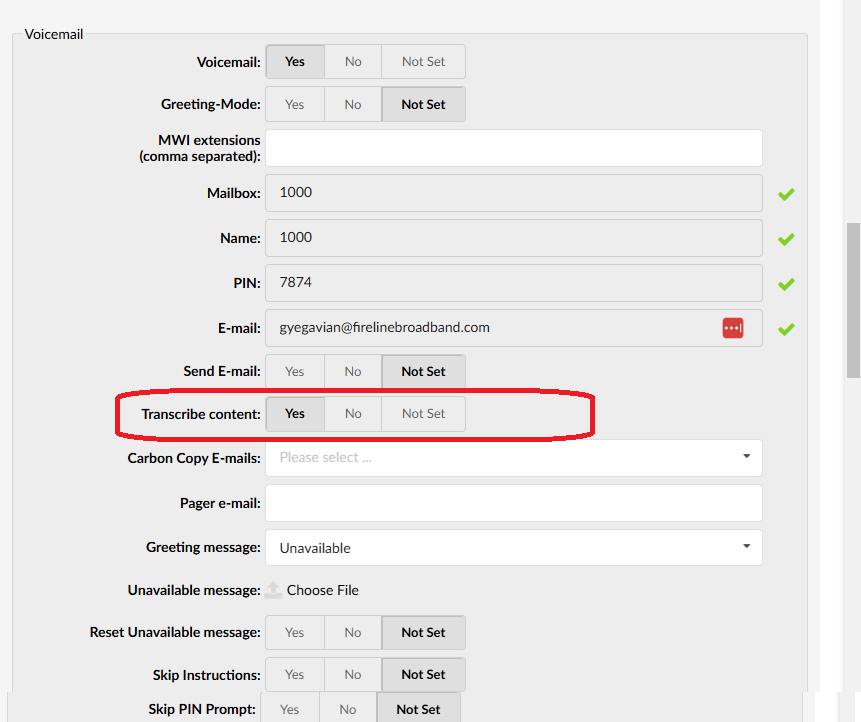Image resolution: width=861 pixels, height=722 pixels.
Task: Set Skip Instructions to Yes
Action: pyautogui.click(x=295, y=674)
